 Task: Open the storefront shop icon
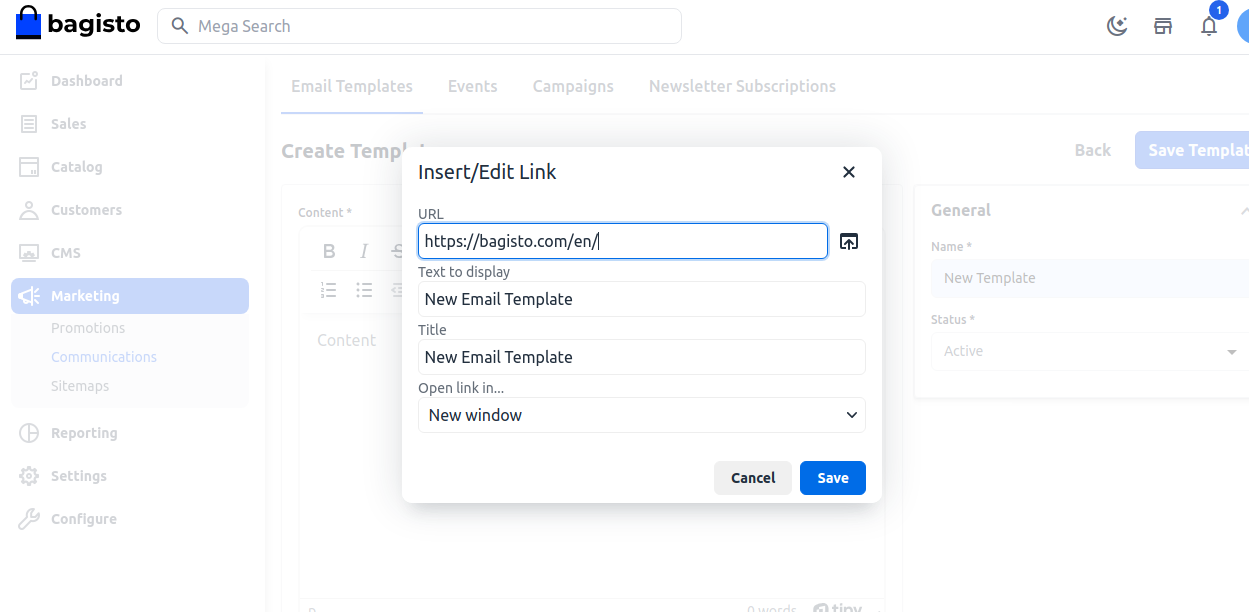[1163, 26]
